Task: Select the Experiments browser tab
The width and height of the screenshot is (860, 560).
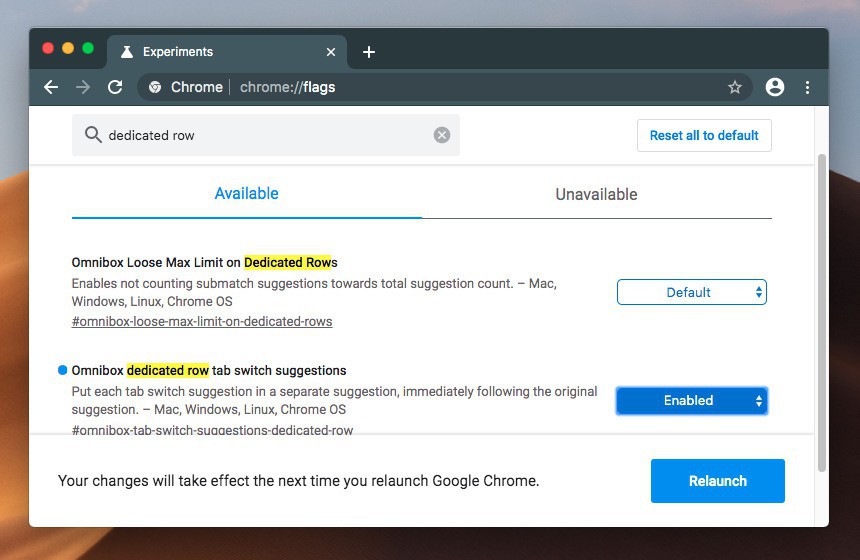Action: pos(227,52)
